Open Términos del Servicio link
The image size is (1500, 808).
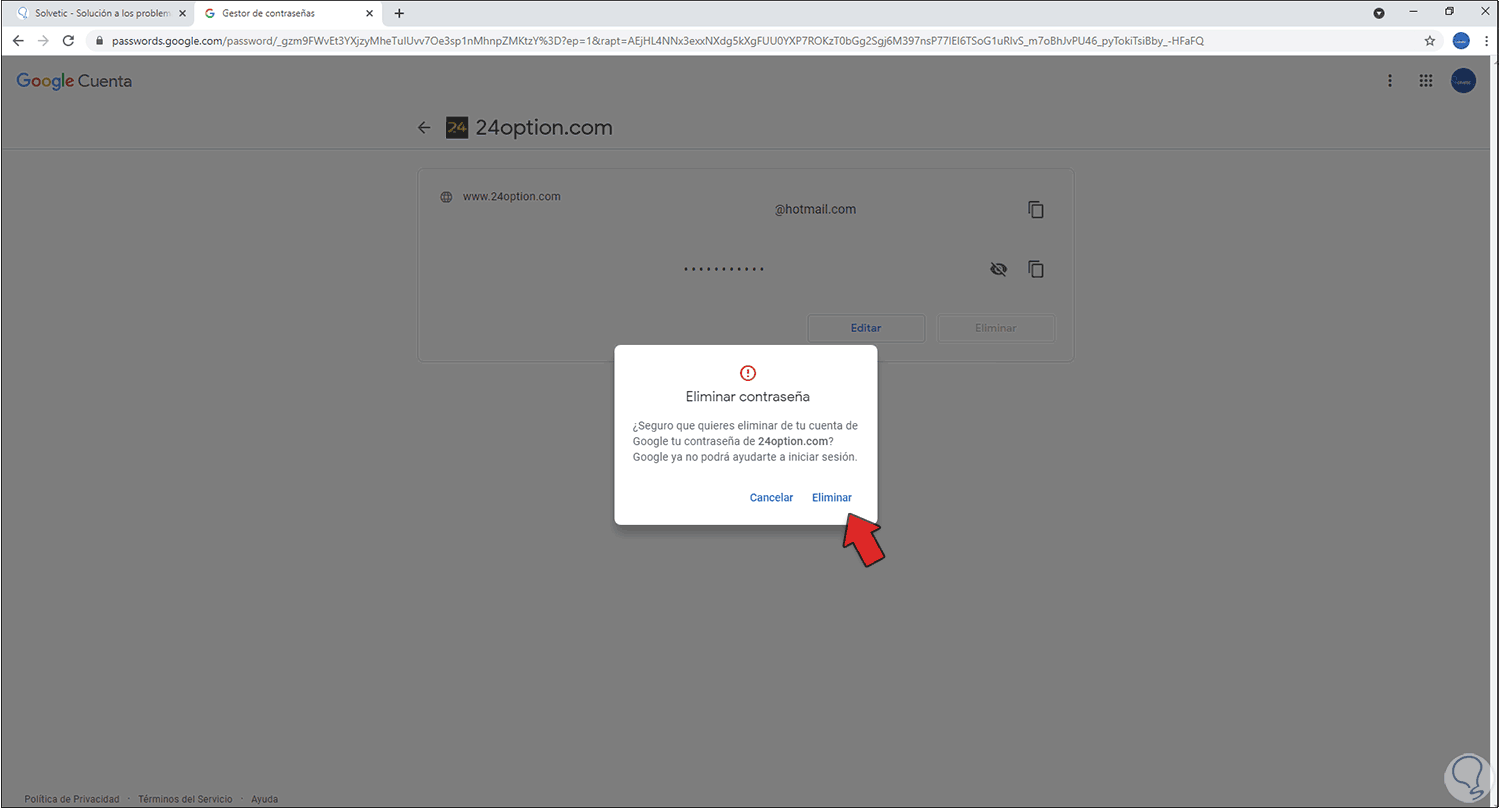[x=185, y=799]
